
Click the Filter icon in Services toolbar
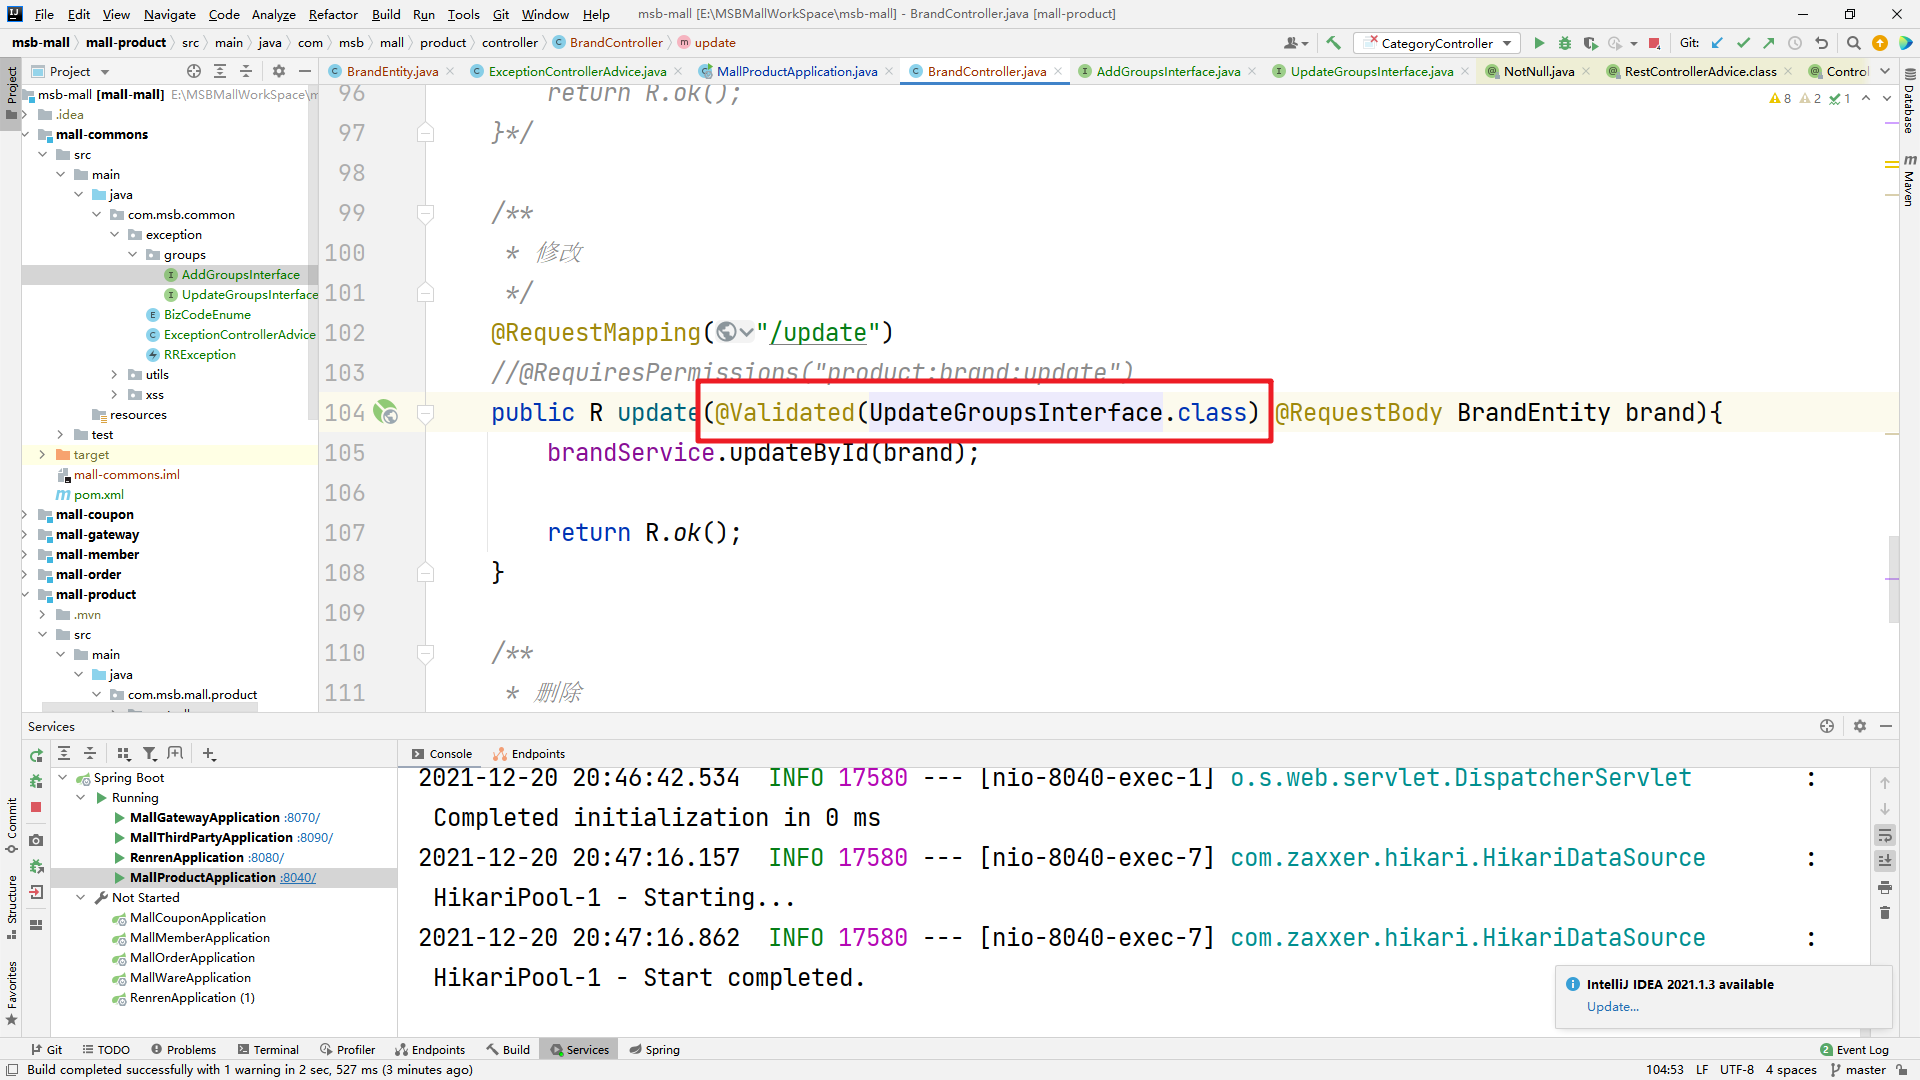[x=149, y=754]
